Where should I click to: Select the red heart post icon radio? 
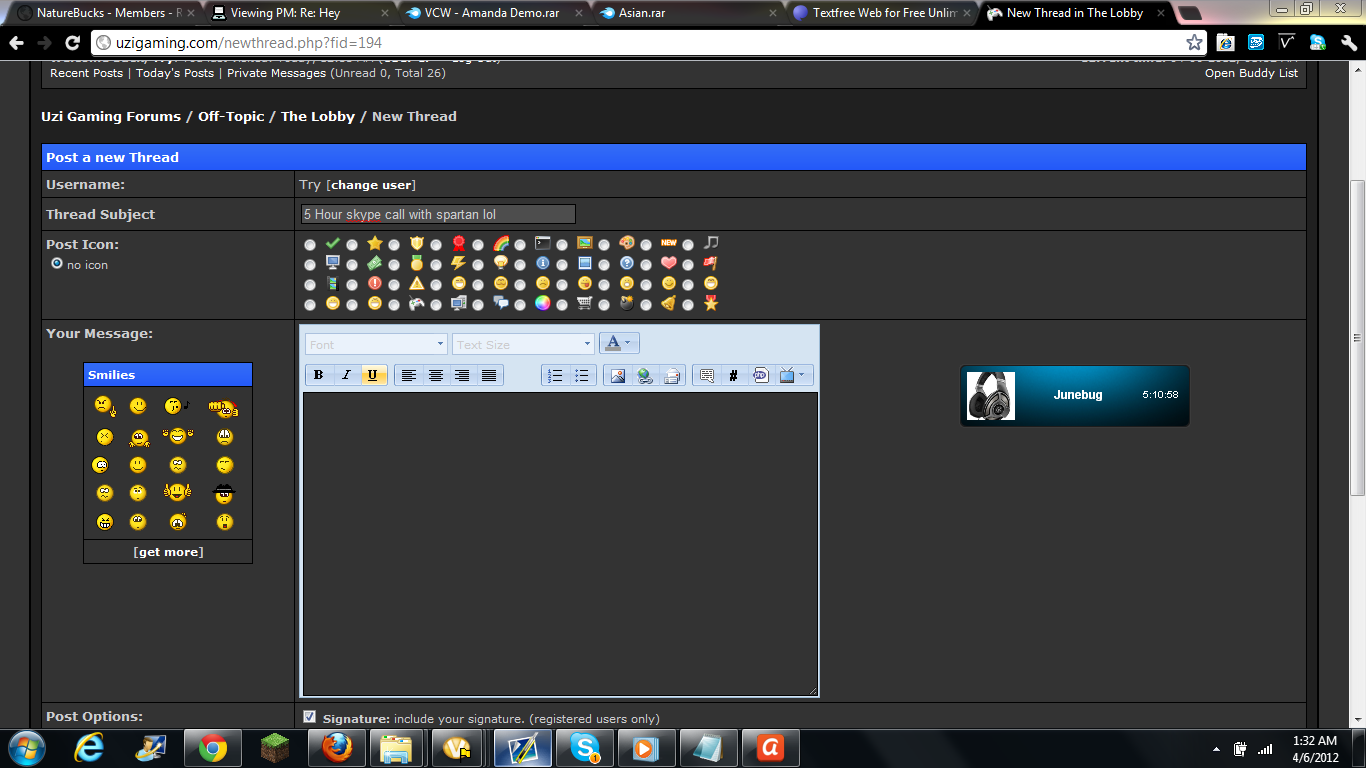(646, 264)
